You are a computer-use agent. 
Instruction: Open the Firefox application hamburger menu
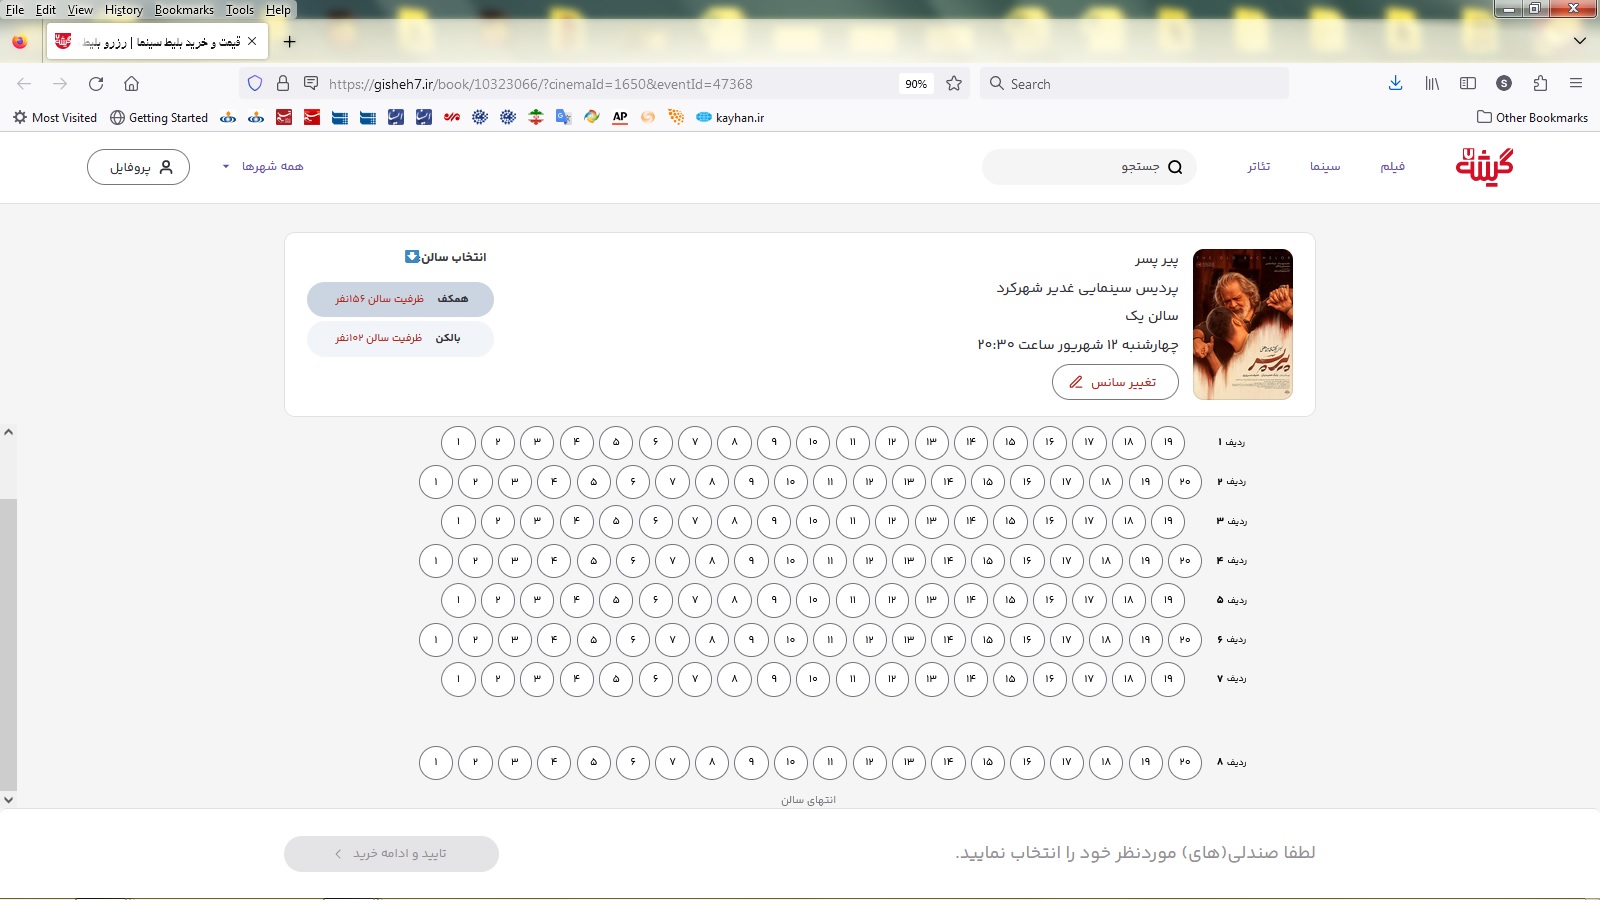(1576, 84)
